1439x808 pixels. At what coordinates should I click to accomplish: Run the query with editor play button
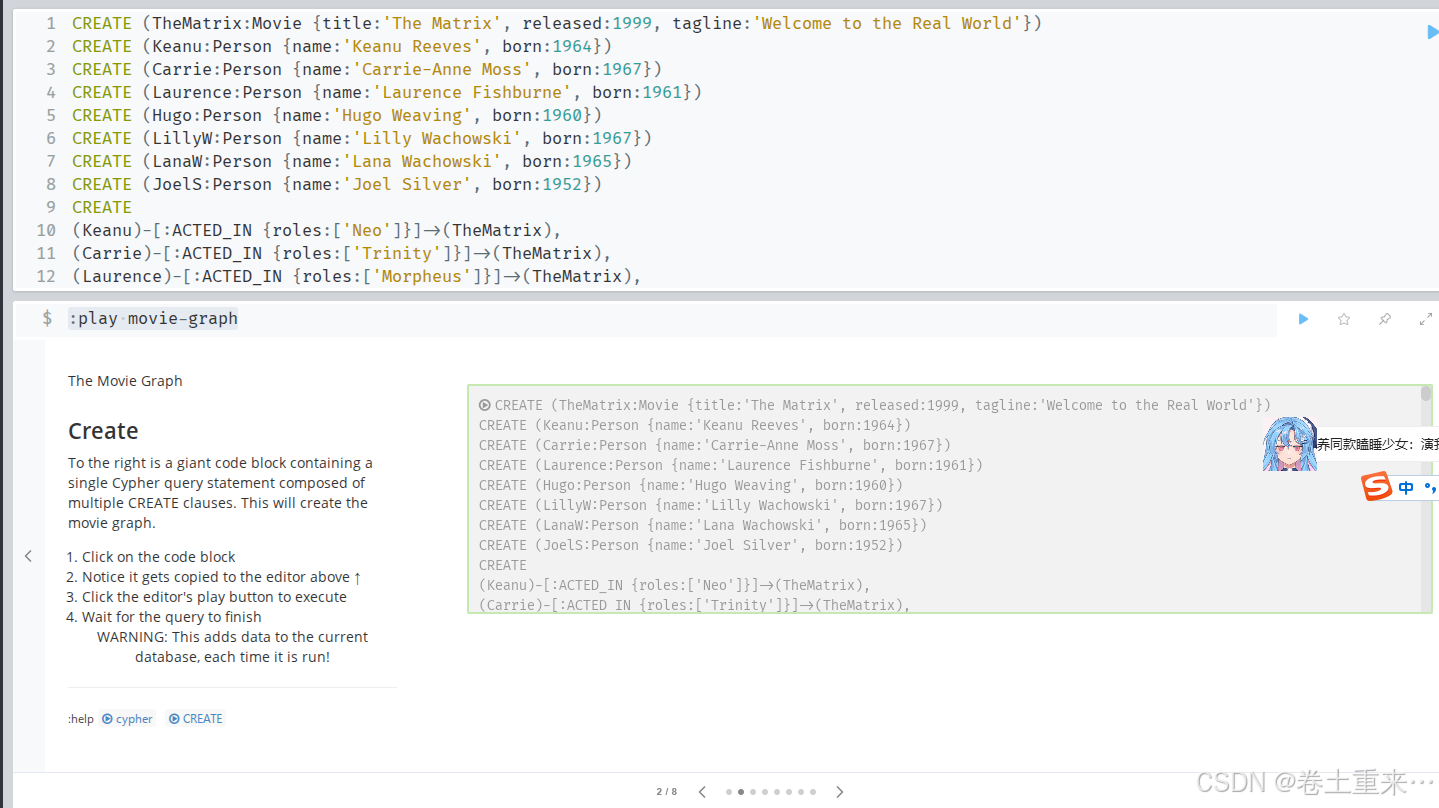click(1432, 33)
